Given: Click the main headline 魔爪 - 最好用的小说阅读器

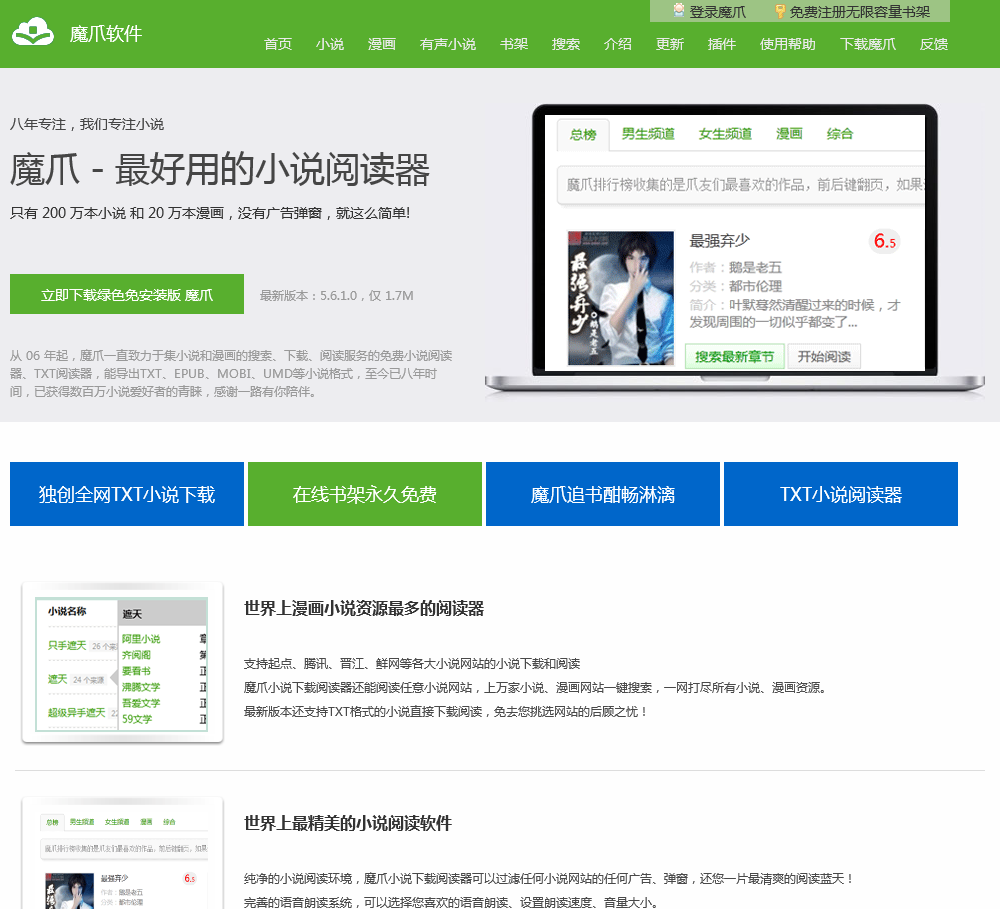Looking at the screenshot, I should tap(220, 170).
